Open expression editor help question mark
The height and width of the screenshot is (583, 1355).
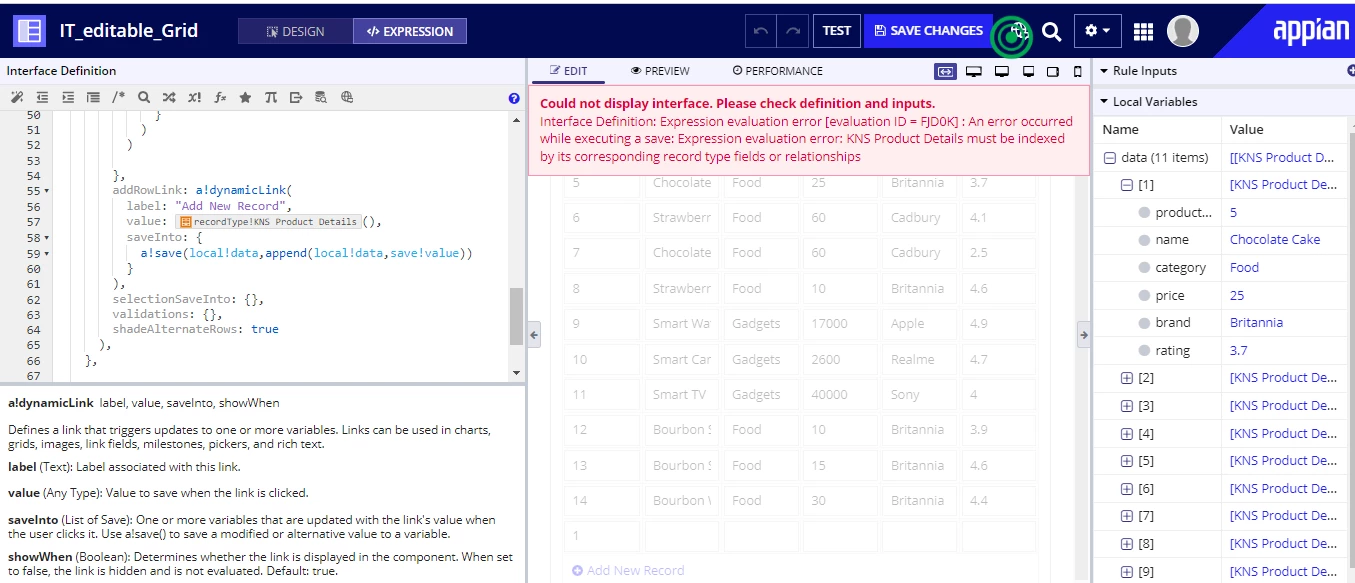pos(514,98)
